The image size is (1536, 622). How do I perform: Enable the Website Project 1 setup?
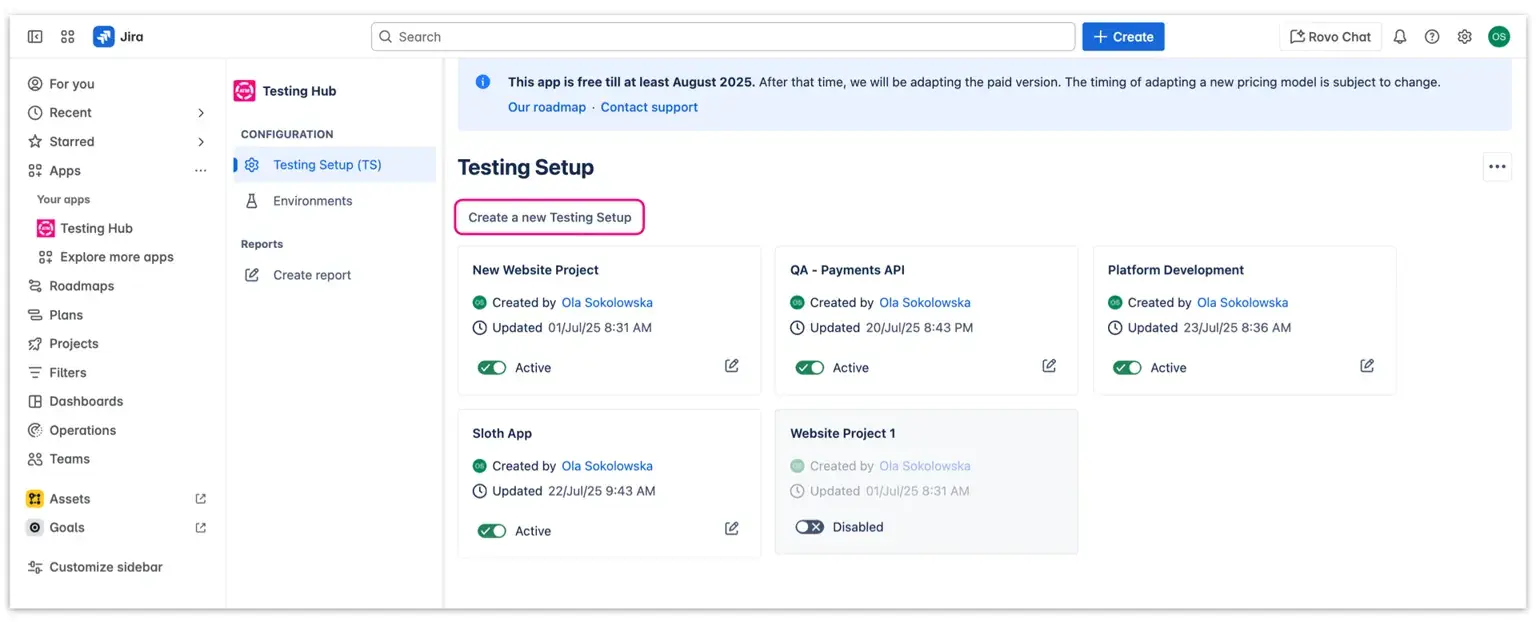(809, 526)
